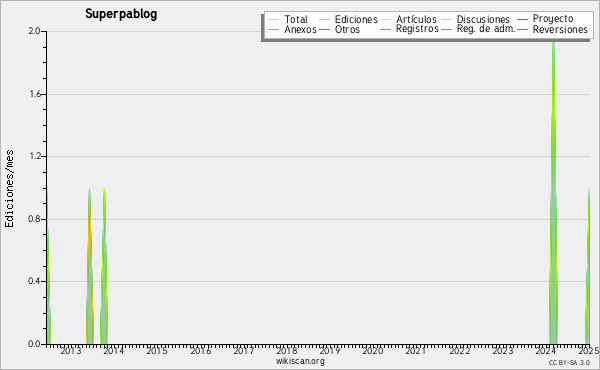The image size is (600, 370).
Task: Select the Reversiones legend entry
Action: (x=553, y=29)
